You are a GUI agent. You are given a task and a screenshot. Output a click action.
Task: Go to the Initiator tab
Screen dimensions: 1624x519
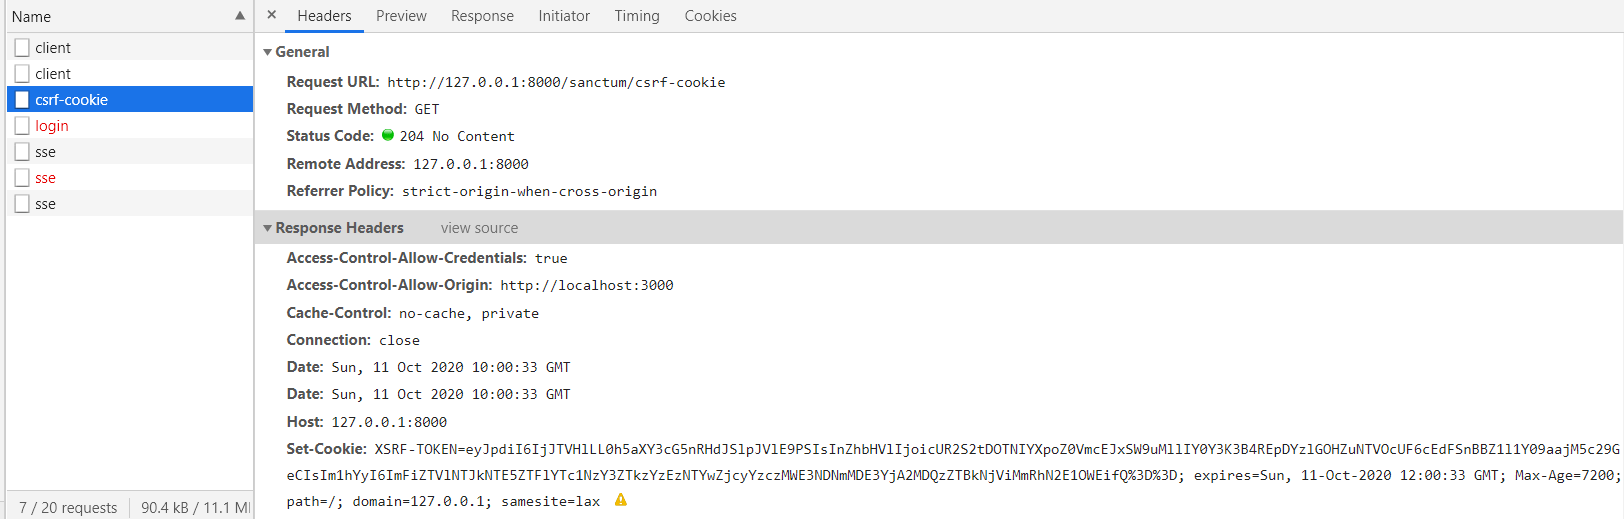click(564, 16)
